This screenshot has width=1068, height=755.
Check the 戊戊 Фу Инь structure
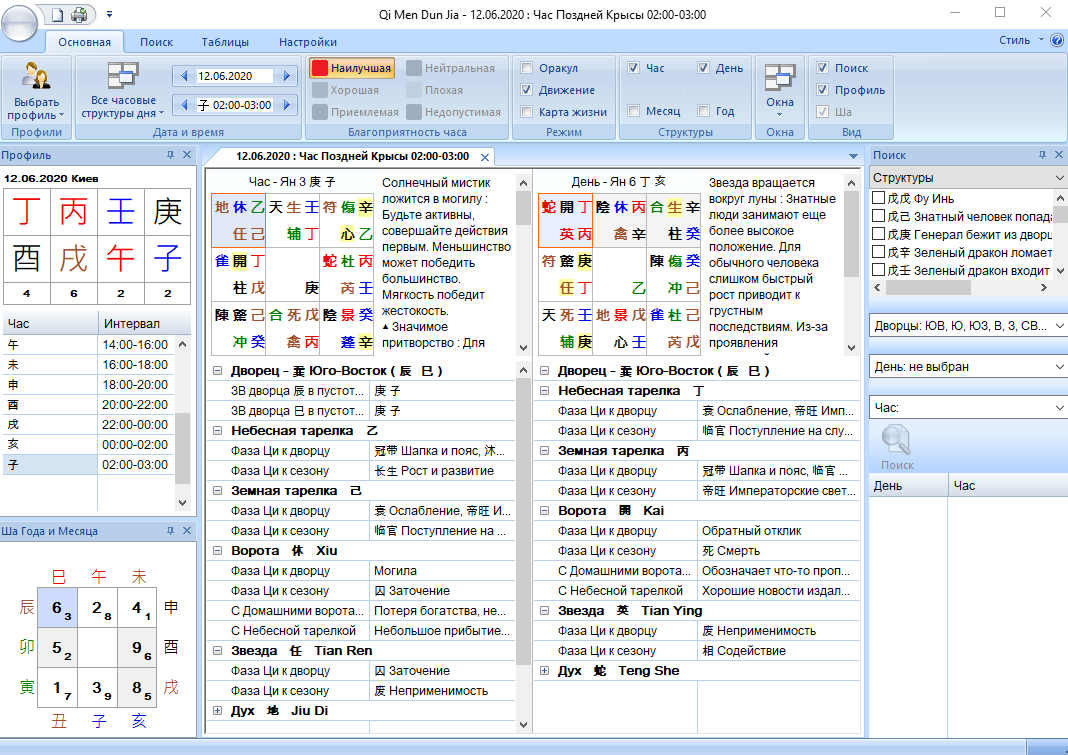879,198
